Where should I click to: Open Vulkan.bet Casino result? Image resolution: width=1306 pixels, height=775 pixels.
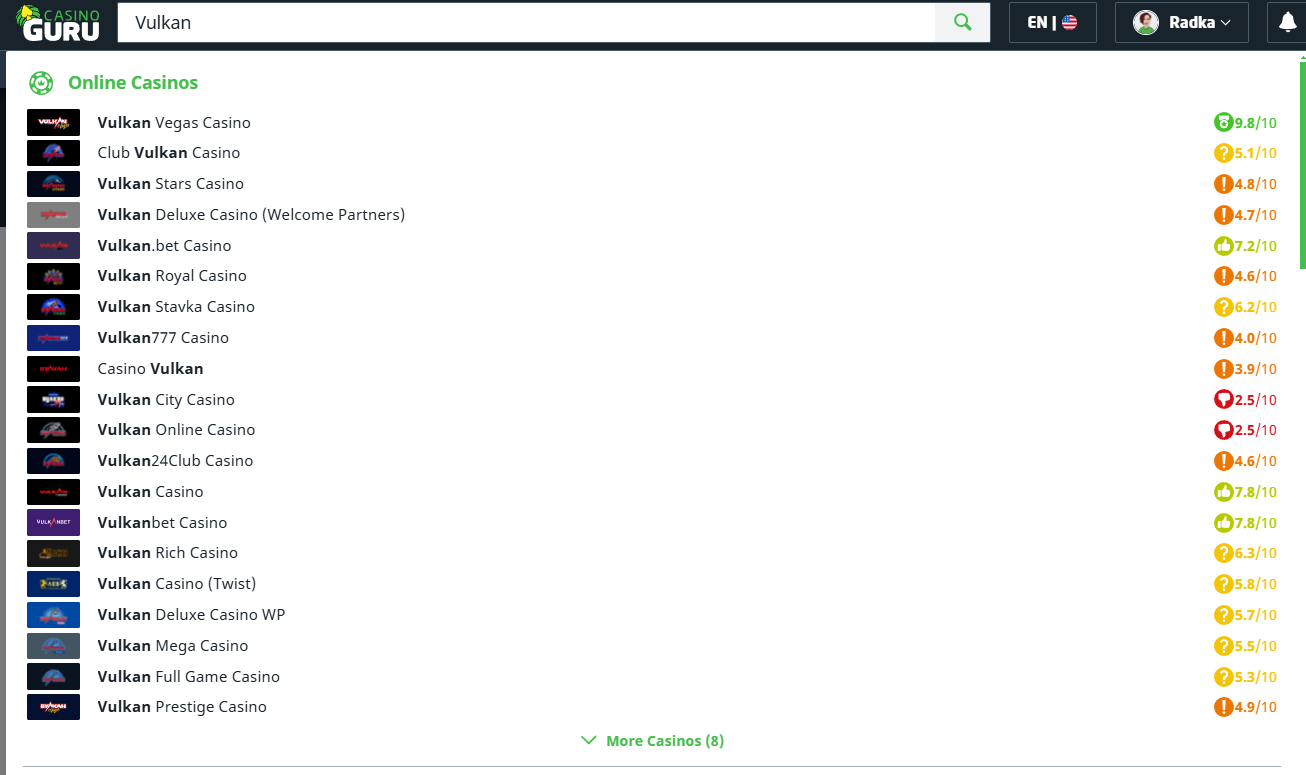pos(164,246)
